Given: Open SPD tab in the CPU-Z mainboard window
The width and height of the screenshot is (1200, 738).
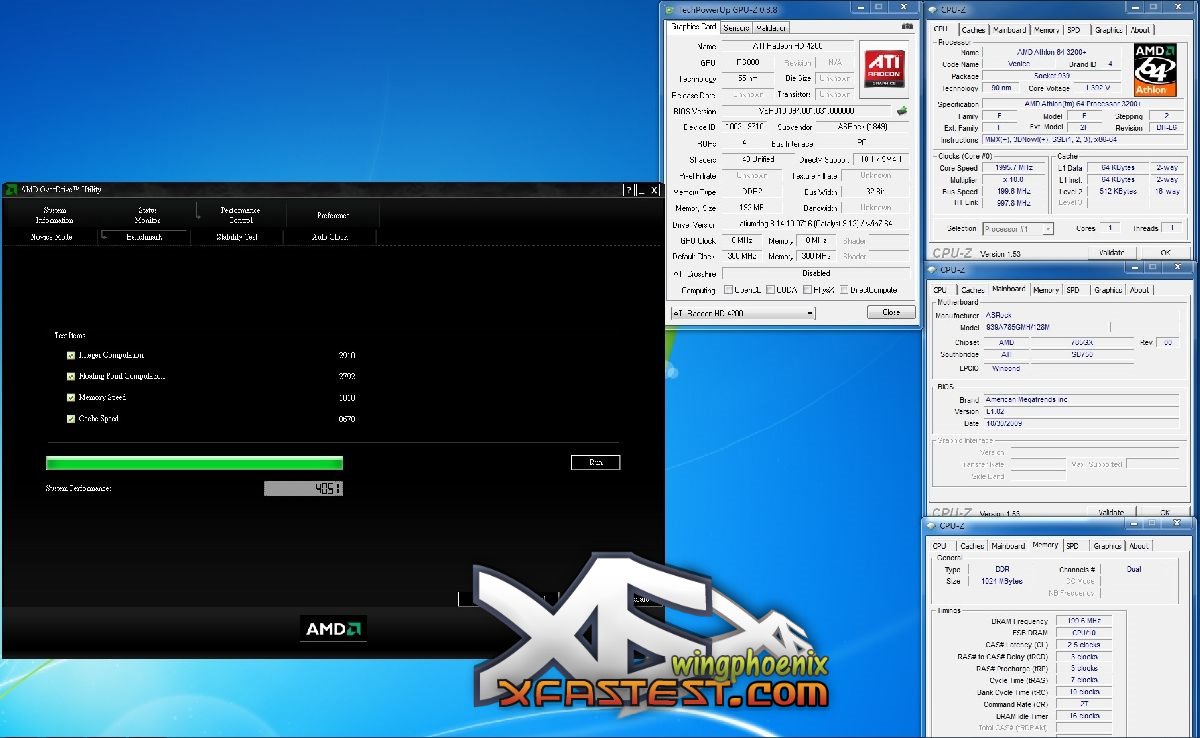Looking at the screenshot, I should (1073, 290).
